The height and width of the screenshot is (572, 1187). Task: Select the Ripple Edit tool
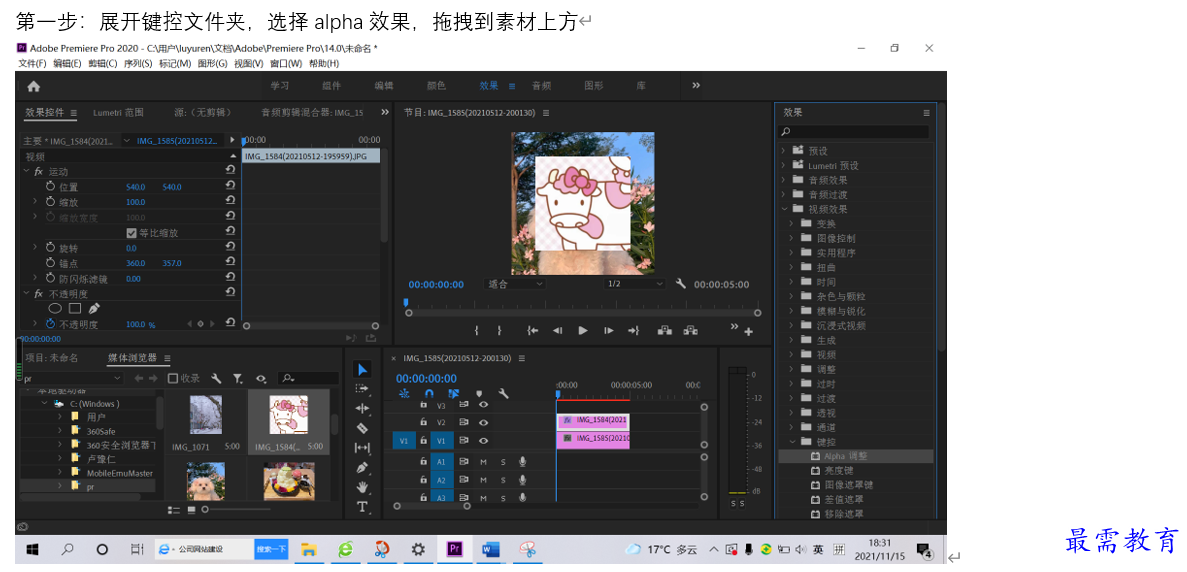tap(363, 409)
